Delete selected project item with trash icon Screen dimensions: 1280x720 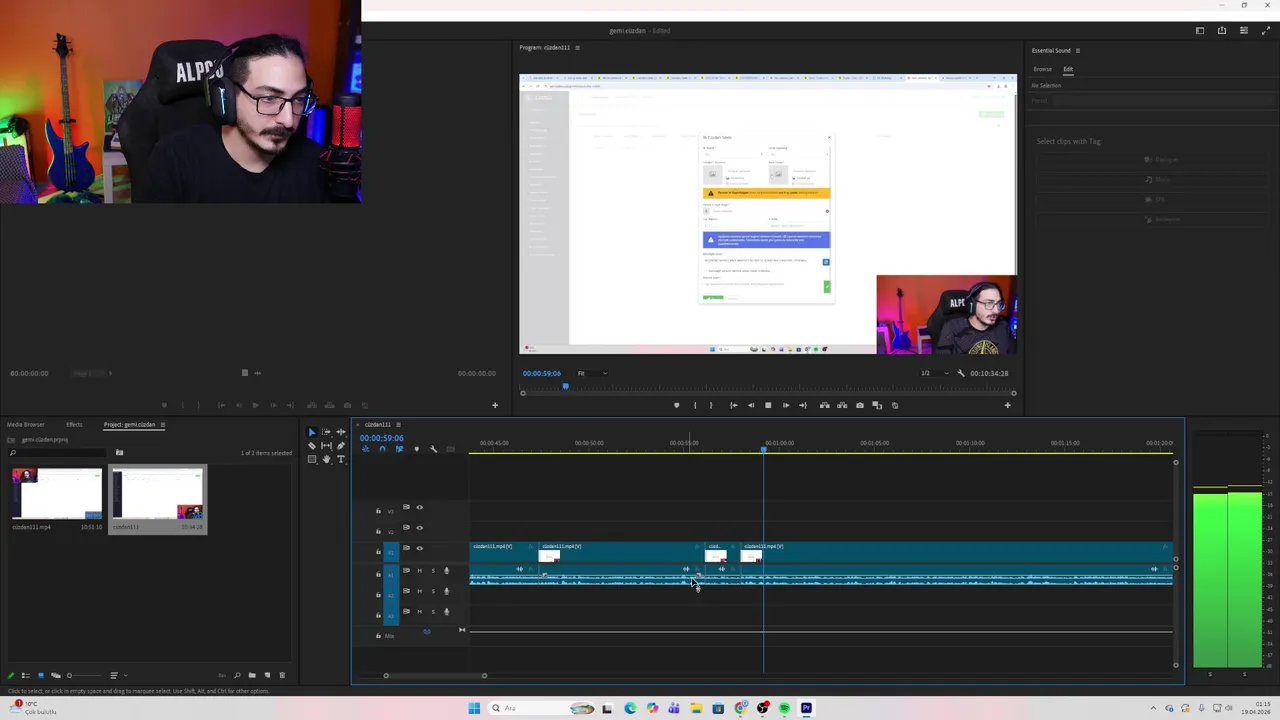click(x=282, y=675)
